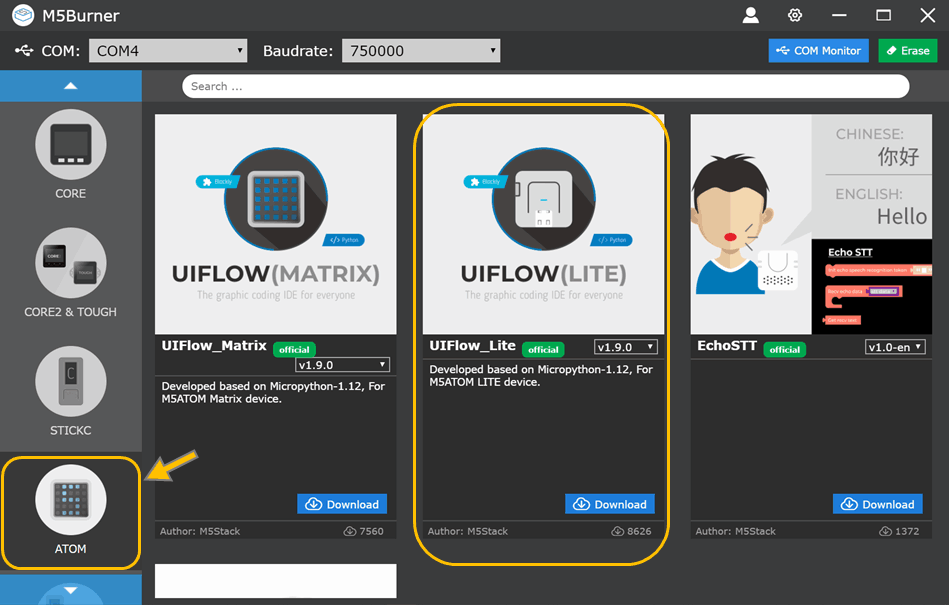Download the UIFlow_Matrix firmware
The image size is (949, 605).
pyautogui.click(x=342, y=504)
